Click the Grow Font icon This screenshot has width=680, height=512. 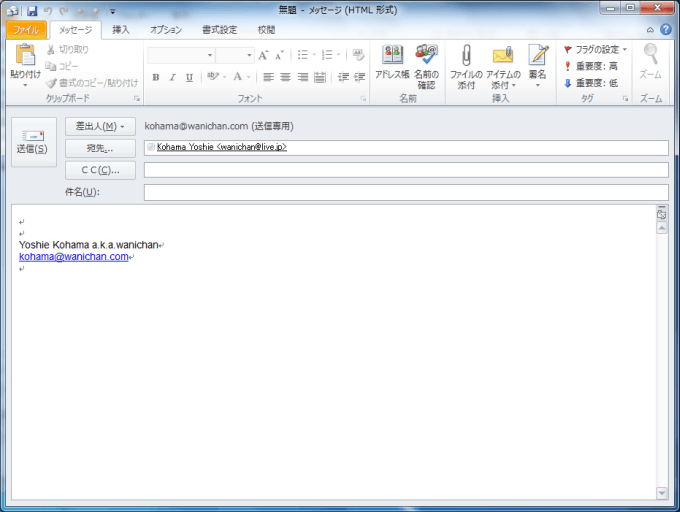click(263, 55)
